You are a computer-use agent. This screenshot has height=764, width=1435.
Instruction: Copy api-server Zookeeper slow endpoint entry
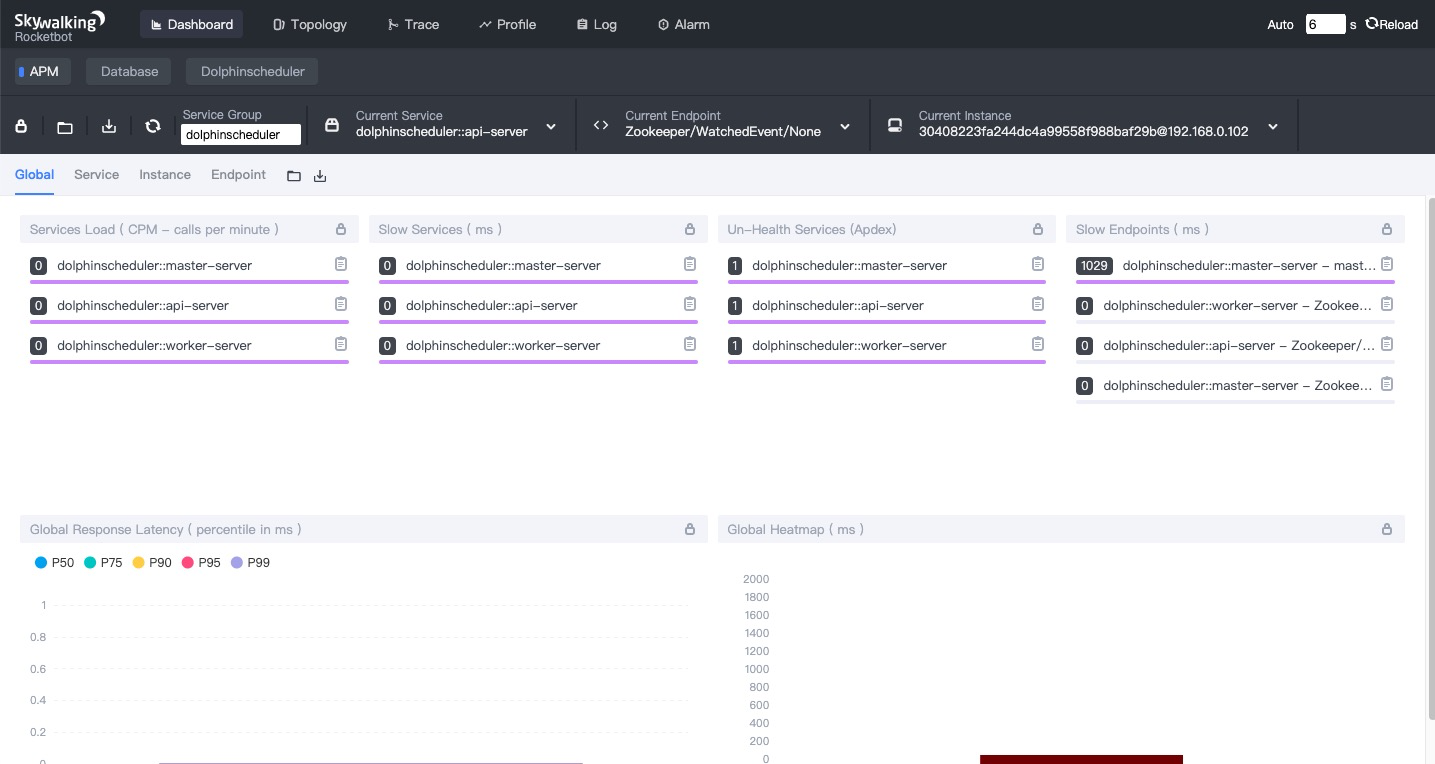tap(1387, 344)
